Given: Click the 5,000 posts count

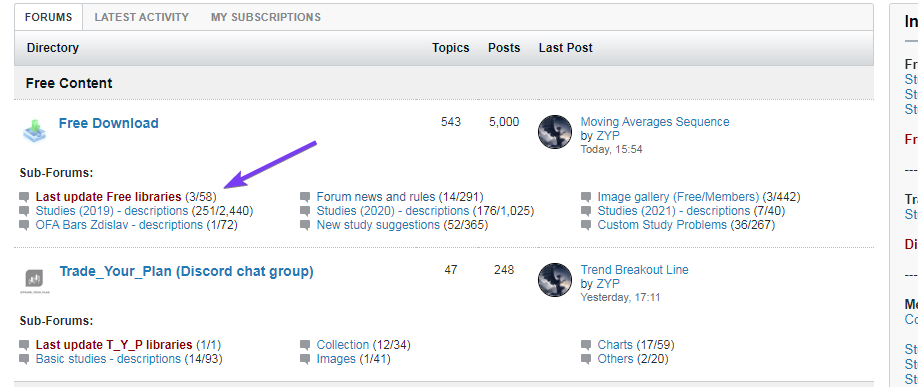Looking at the screenshot, I should [x=504, y=122].
